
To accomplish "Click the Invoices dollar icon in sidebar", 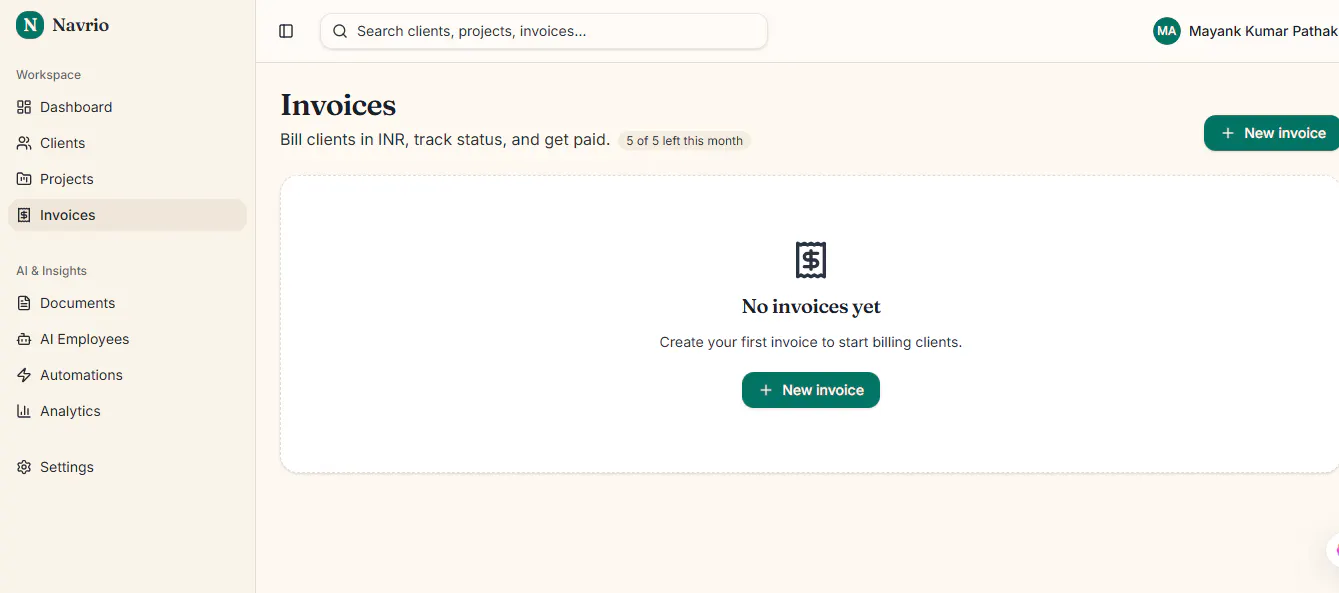I will pos(24,215).
